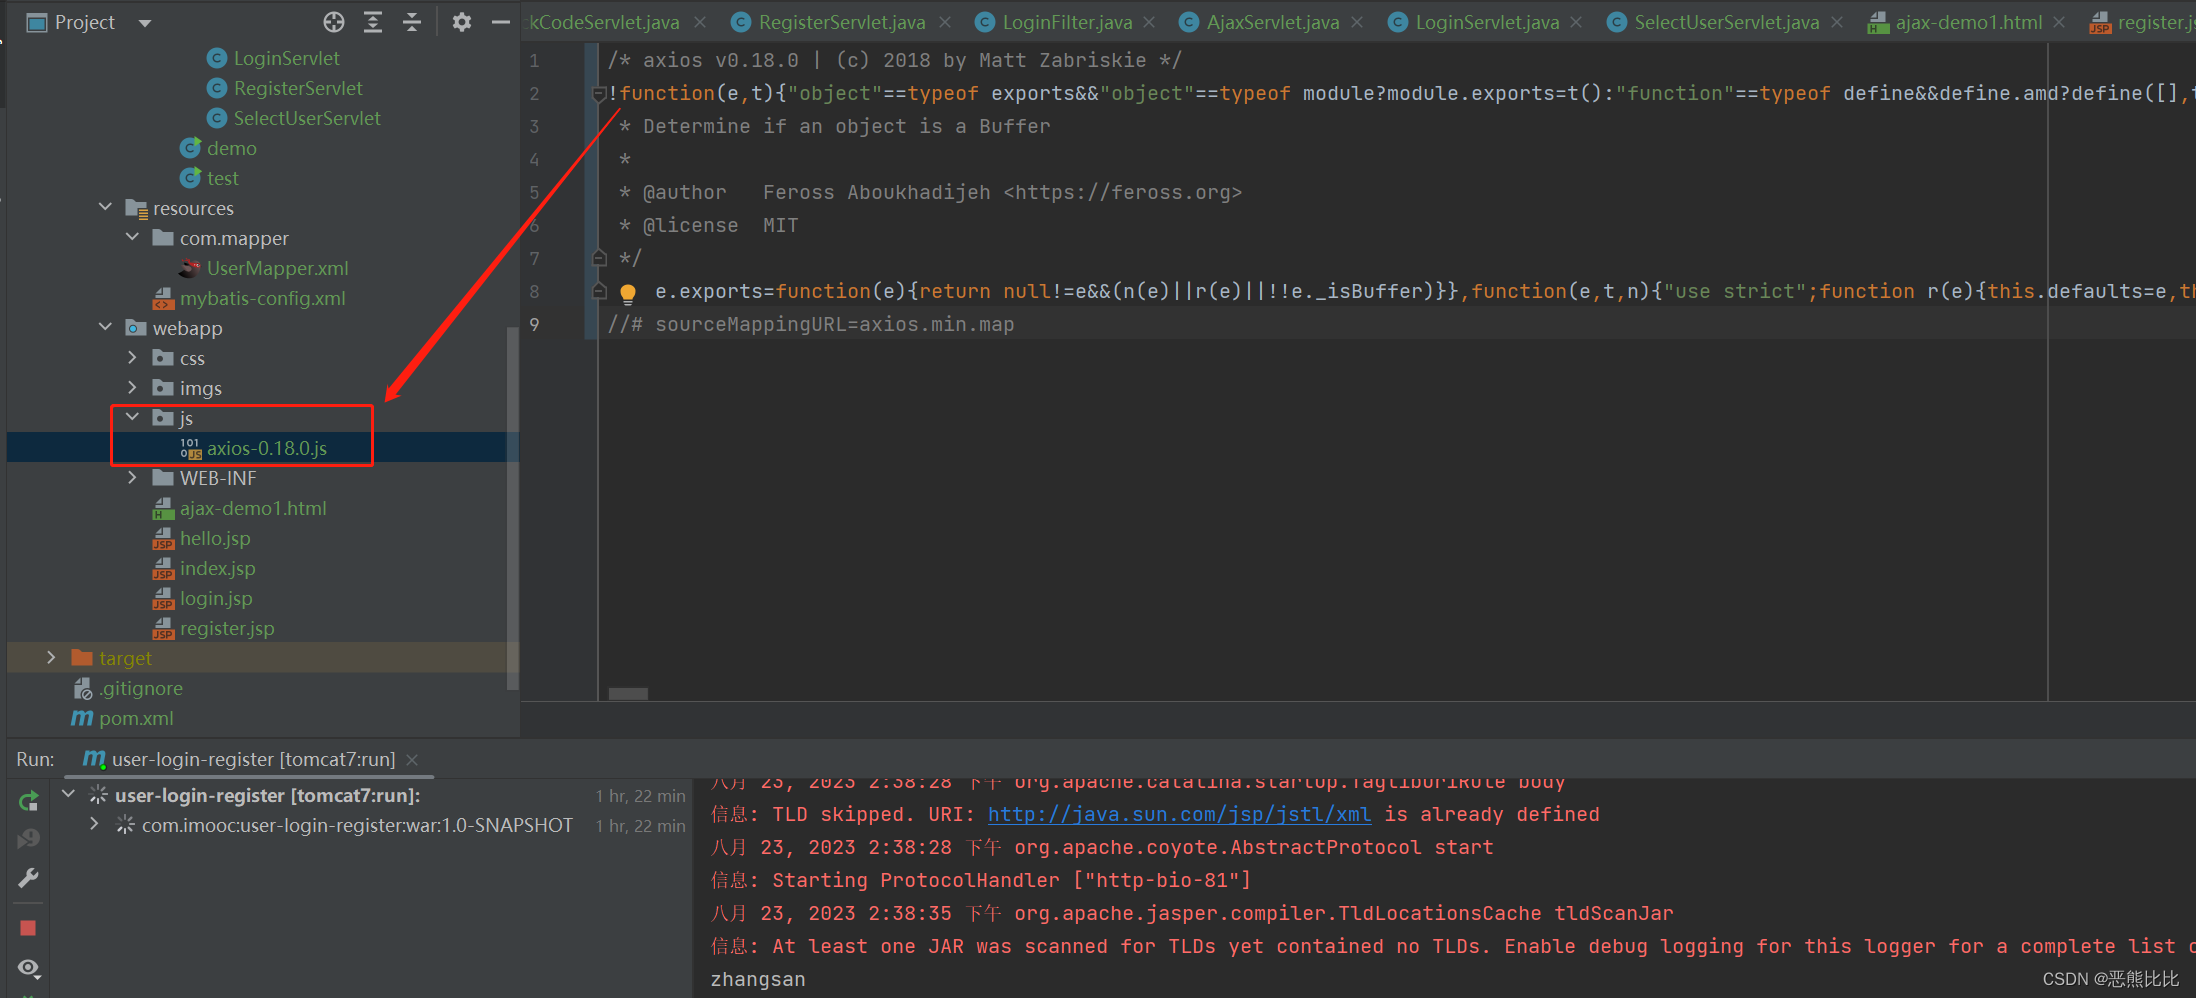Hide the Project panel with minus icon
Viewport: 2196px width, 998px height.
pos(501,22)
